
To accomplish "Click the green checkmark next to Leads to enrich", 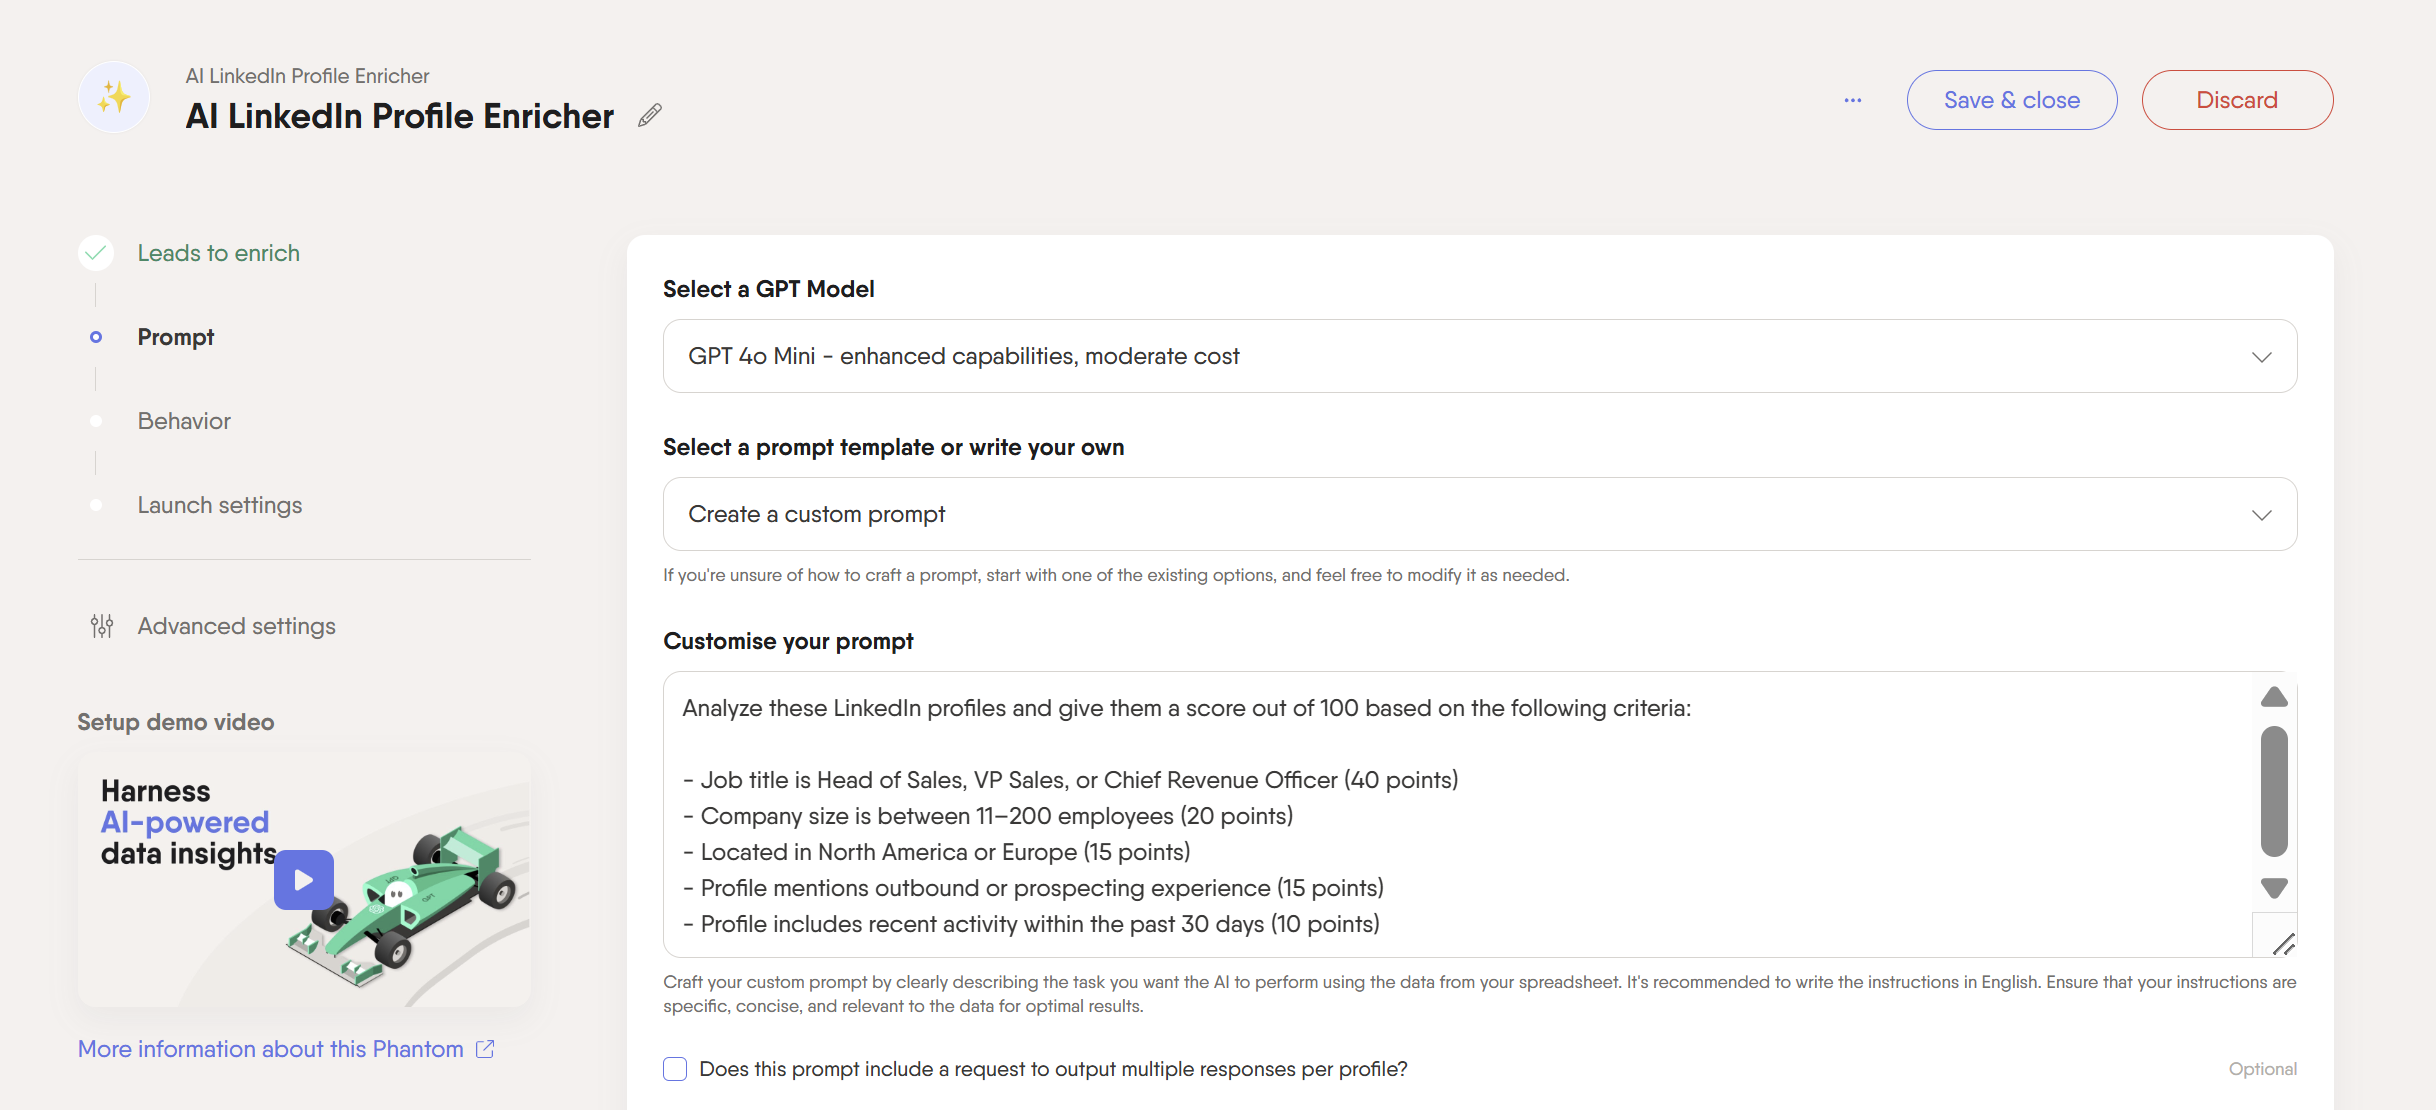I will (96, 253).
